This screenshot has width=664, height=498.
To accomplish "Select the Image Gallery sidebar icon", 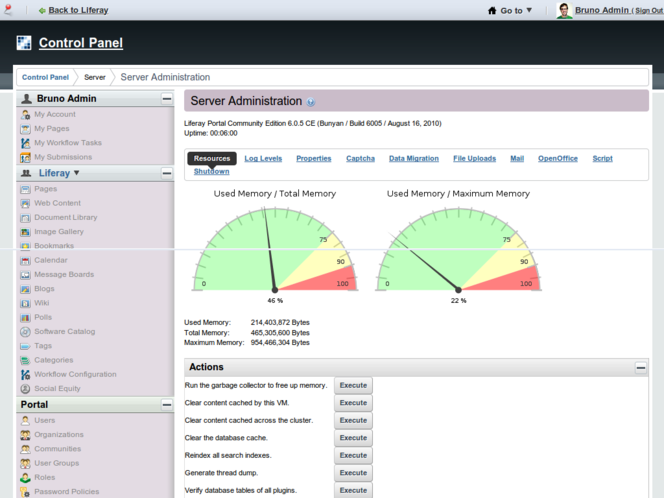I will [25, 231].
